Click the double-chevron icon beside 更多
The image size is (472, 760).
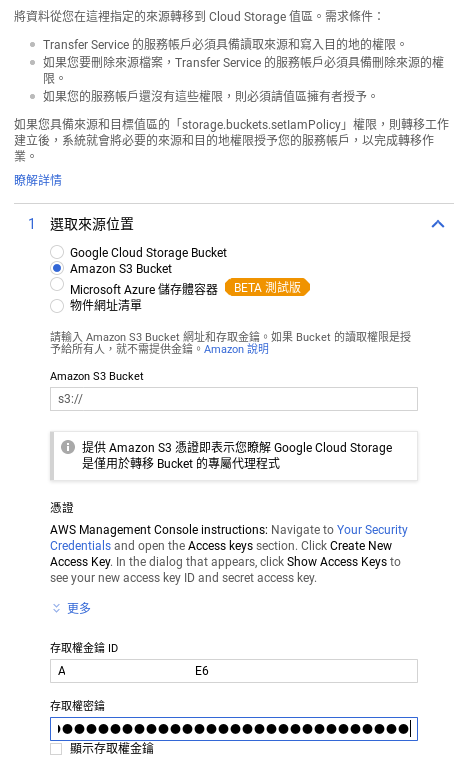point(56,608)
